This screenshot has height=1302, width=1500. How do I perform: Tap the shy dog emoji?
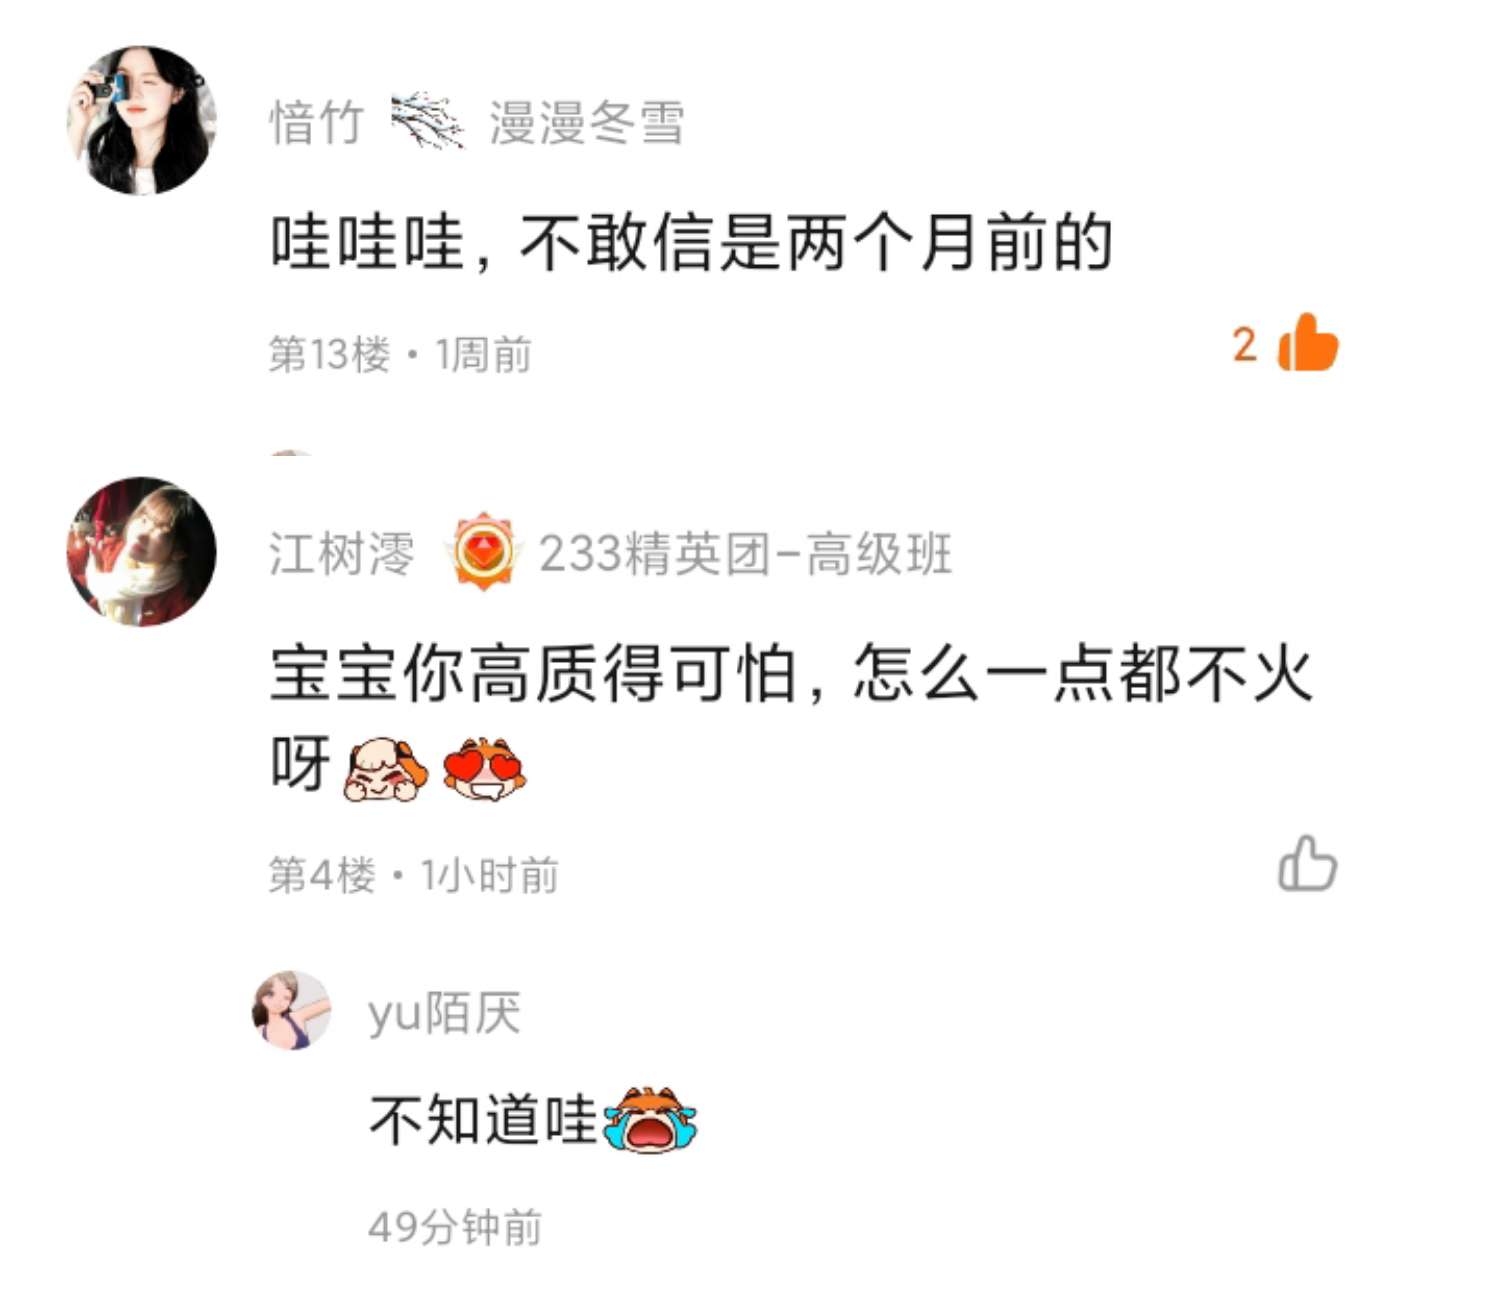(x=385, y=769)
